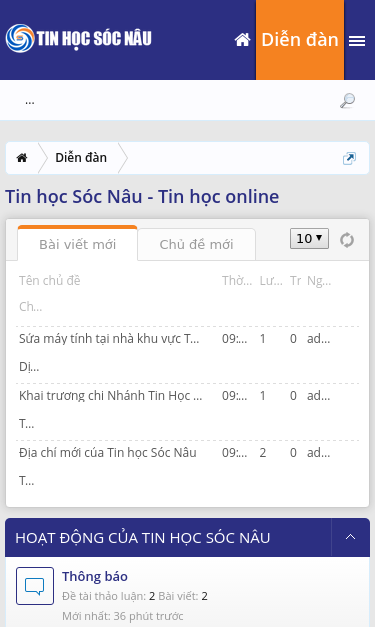Image resolution: width=375 pixels, height=627 pixels.
Task: Open the 10 items count dropdown
Action: tap(309, 238)
